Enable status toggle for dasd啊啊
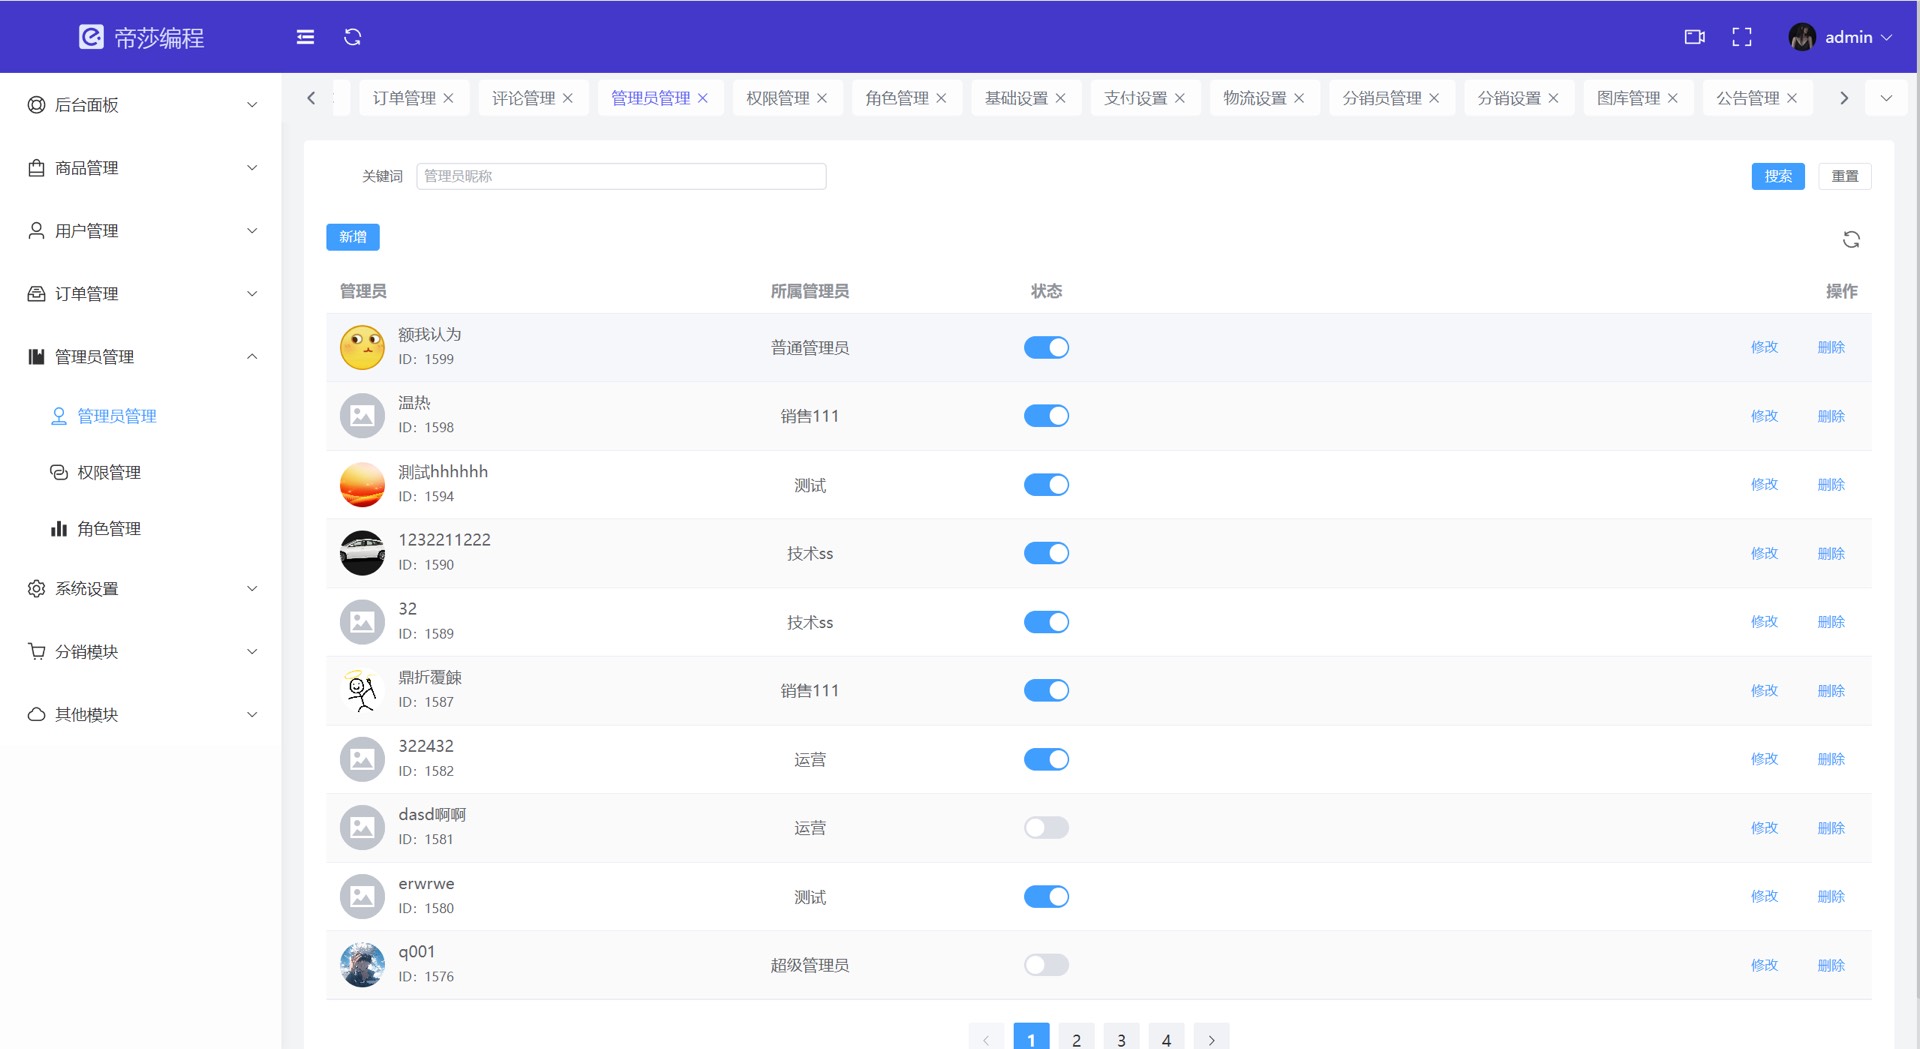 (1046, 828)
